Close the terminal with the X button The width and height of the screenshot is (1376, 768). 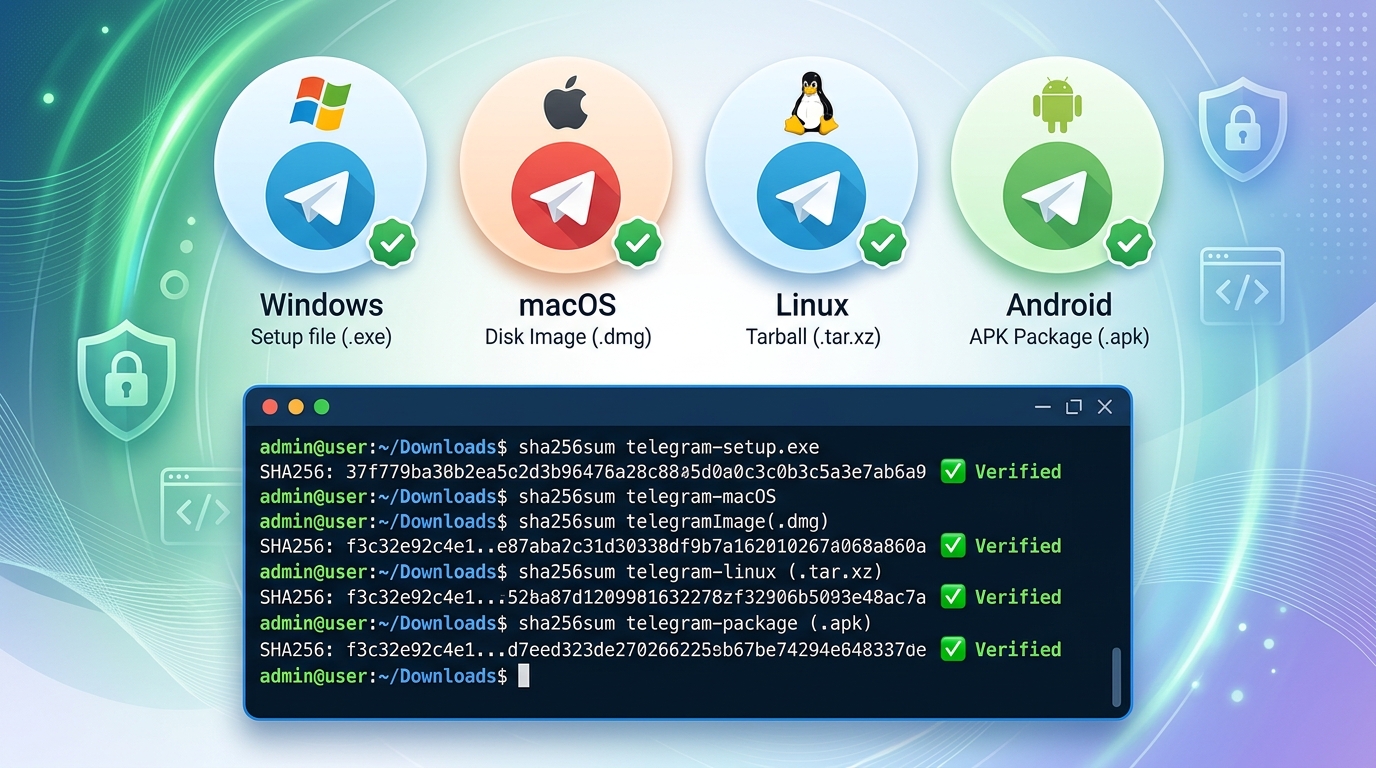point(1105,407)
